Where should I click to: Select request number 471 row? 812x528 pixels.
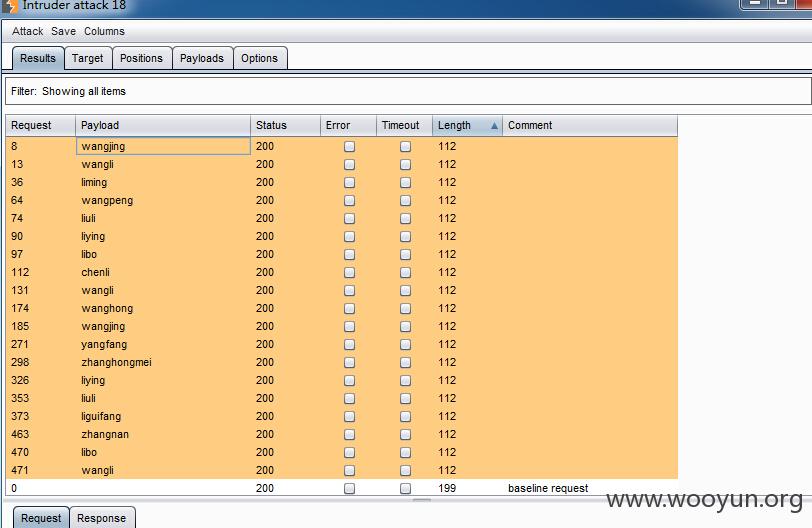(x=342, y=470)
